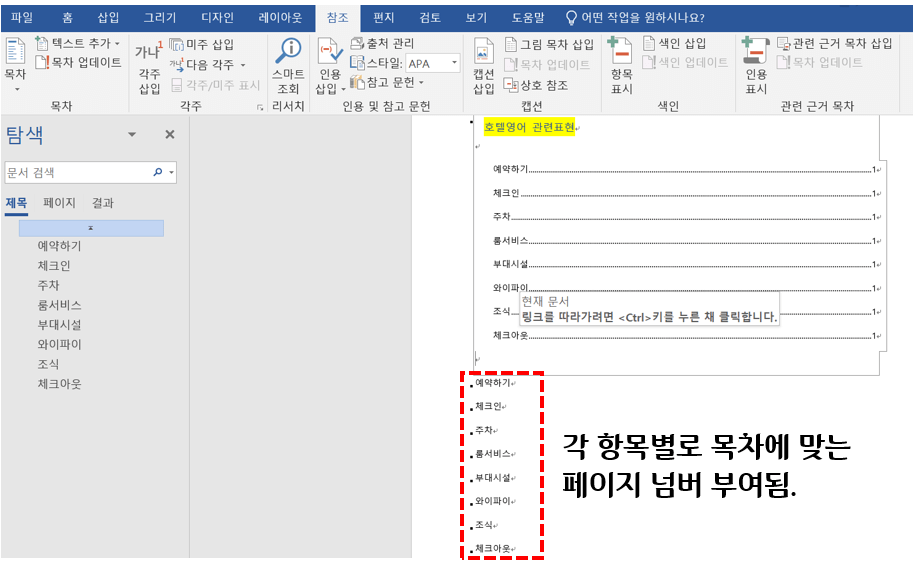Close the 탐색 navigation pane

click(169, 134)
